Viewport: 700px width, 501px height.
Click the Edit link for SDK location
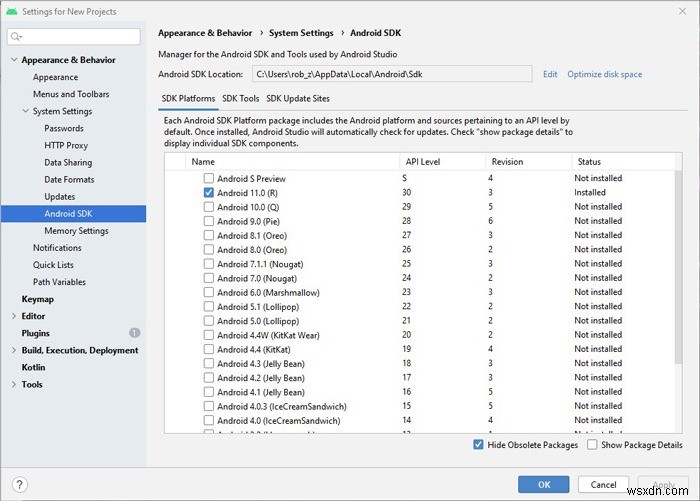[x=550, y=74]
